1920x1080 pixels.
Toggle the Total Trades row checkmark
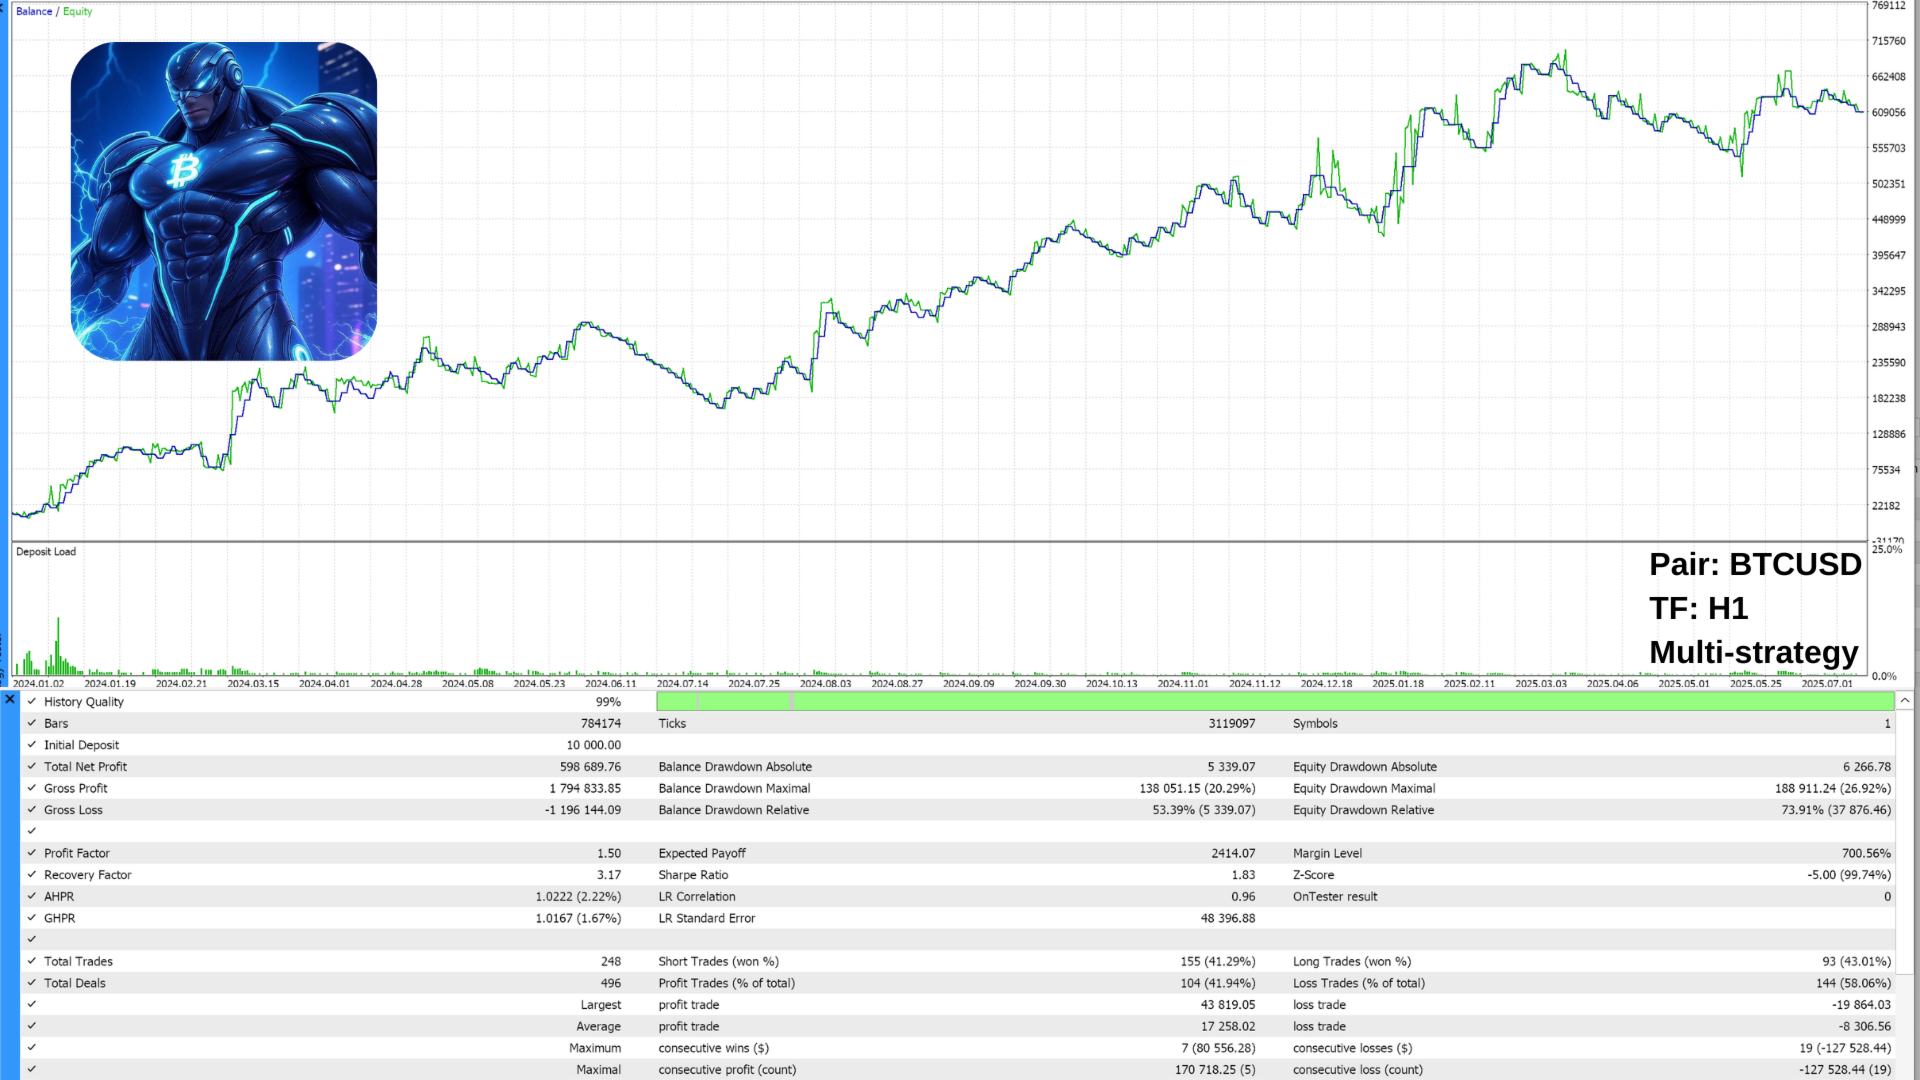(32, 961)
